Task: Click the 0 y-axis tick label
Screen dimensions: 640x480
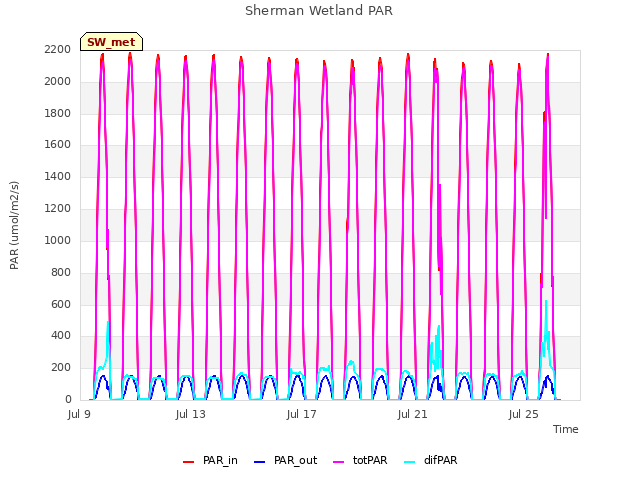Action: 68,399
